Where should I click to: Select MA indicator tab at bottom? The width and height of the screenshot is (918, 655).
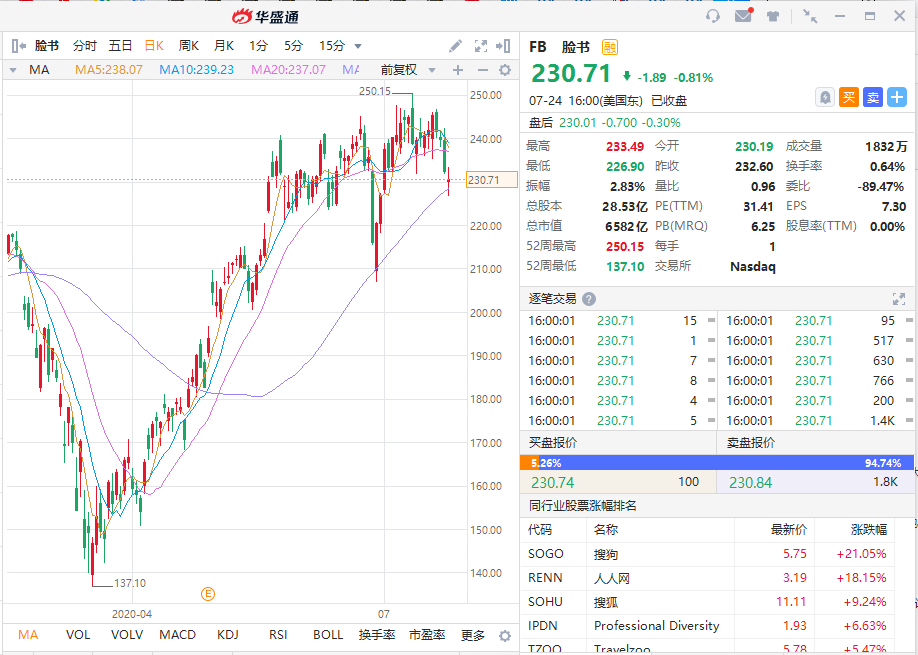coord(28,635)
